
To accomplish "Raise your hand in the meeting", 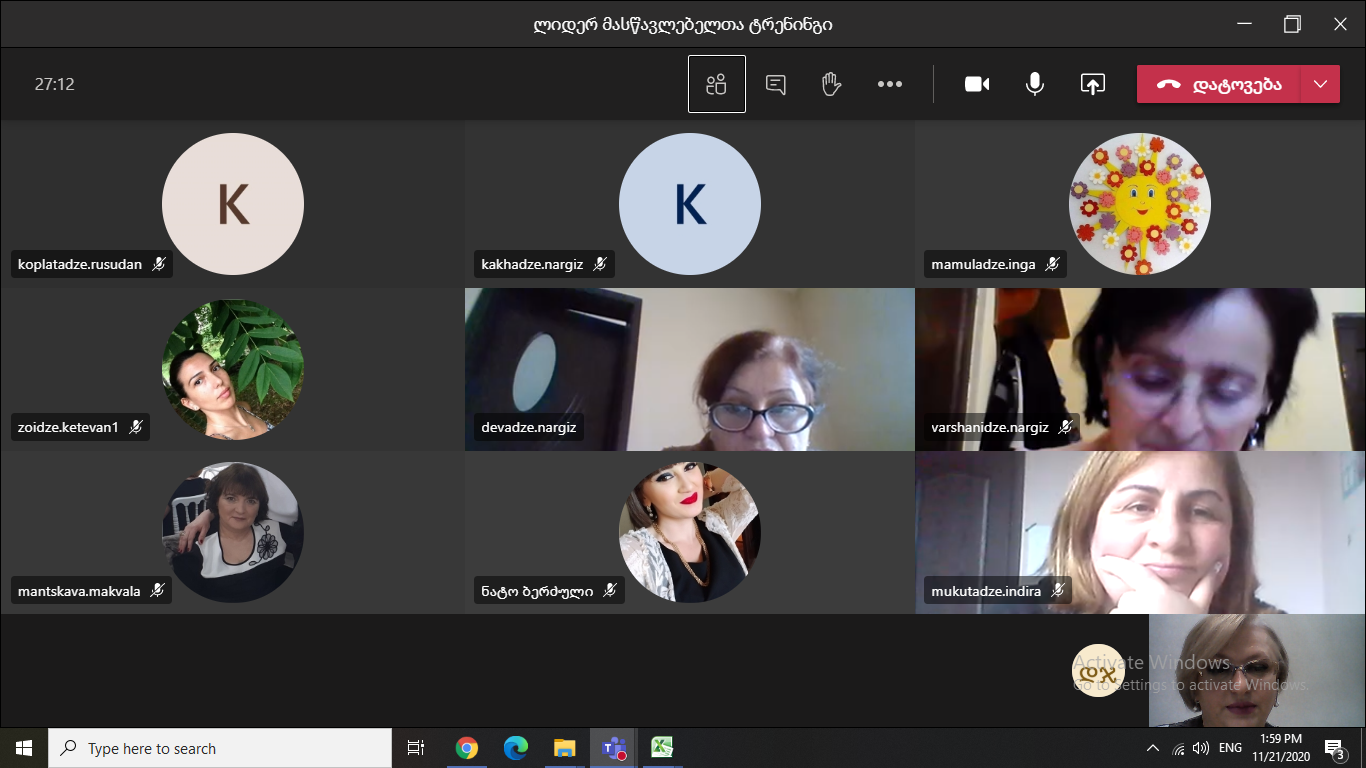I will (831, 85).
